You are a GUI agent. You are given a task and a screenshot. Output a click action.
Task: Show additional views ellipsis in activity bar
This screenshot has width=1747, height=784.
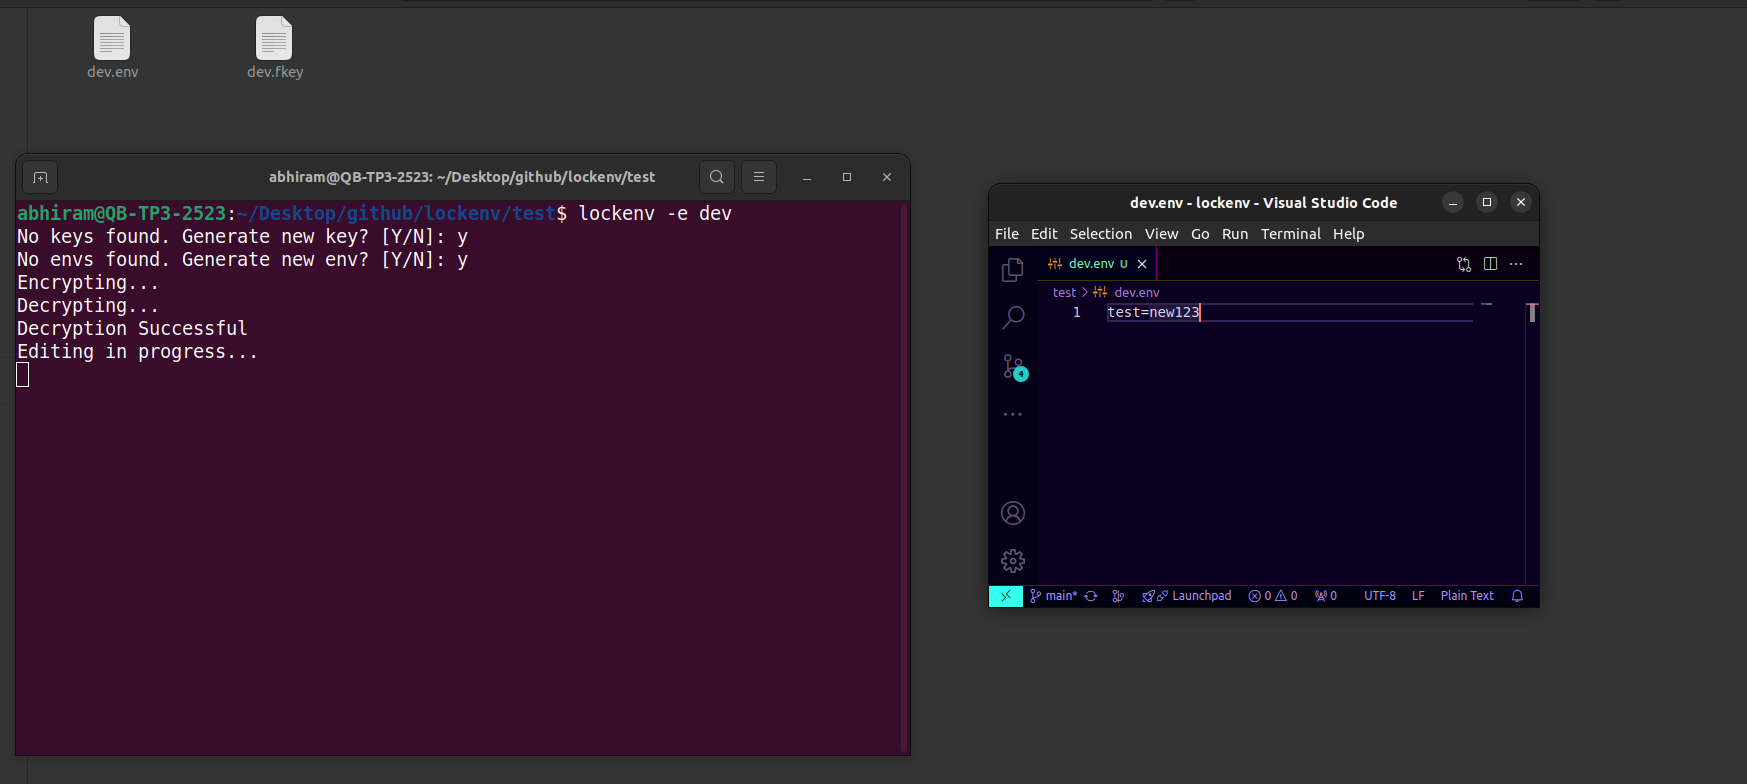click(1013, 414)
